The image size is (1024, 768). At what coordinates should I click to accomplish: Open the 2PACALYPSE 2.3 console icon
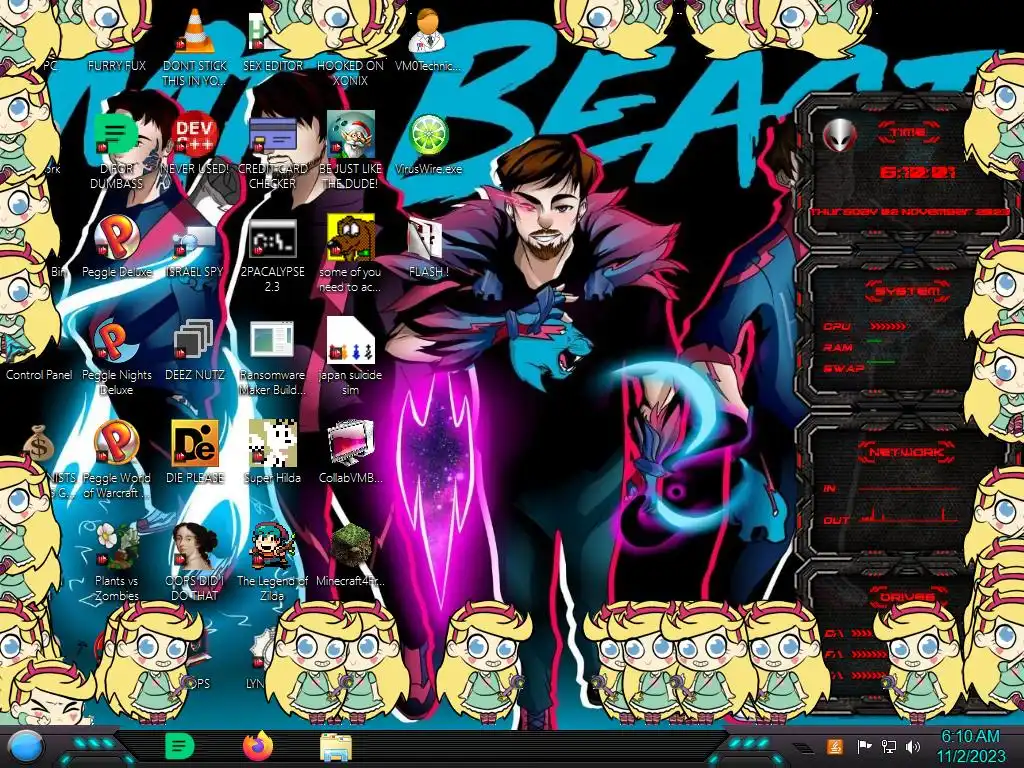coord(272,255)
